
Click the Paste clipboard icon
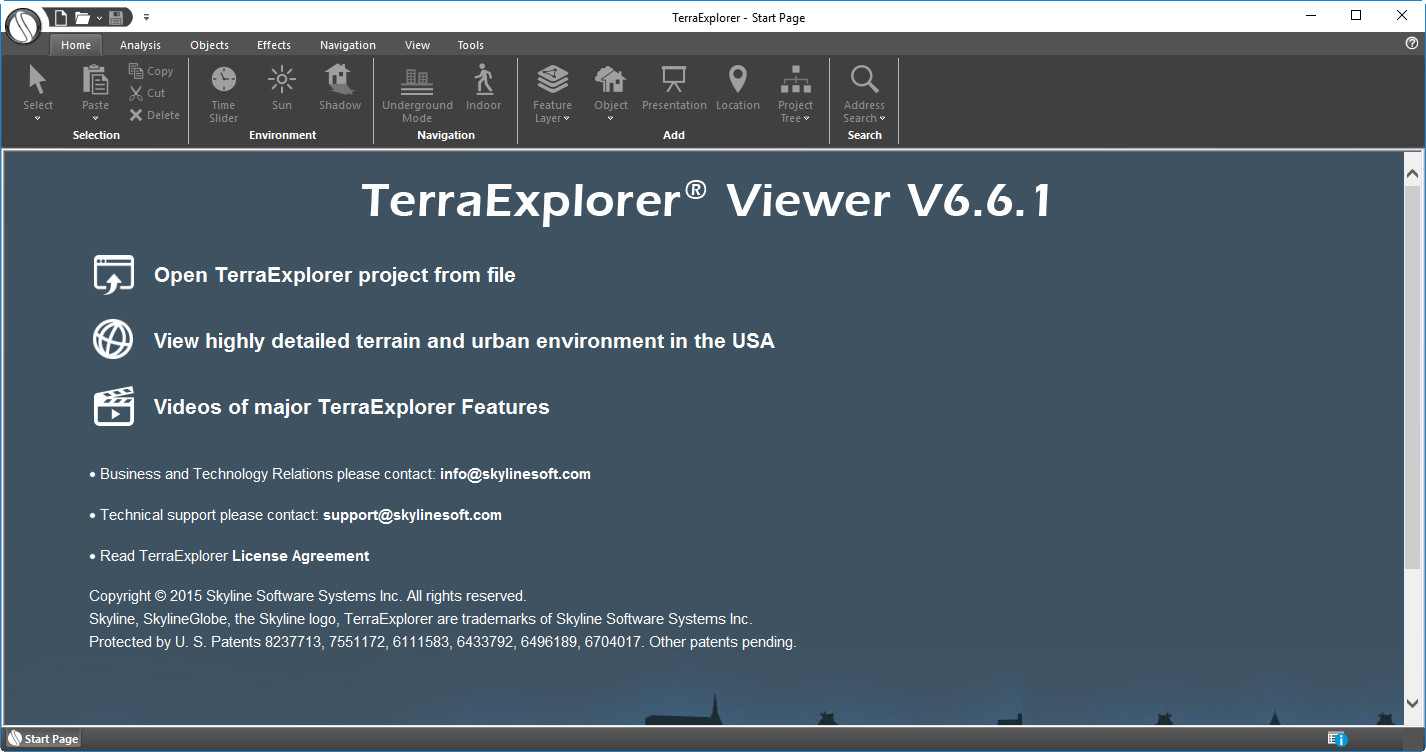(x=95, y=80)
